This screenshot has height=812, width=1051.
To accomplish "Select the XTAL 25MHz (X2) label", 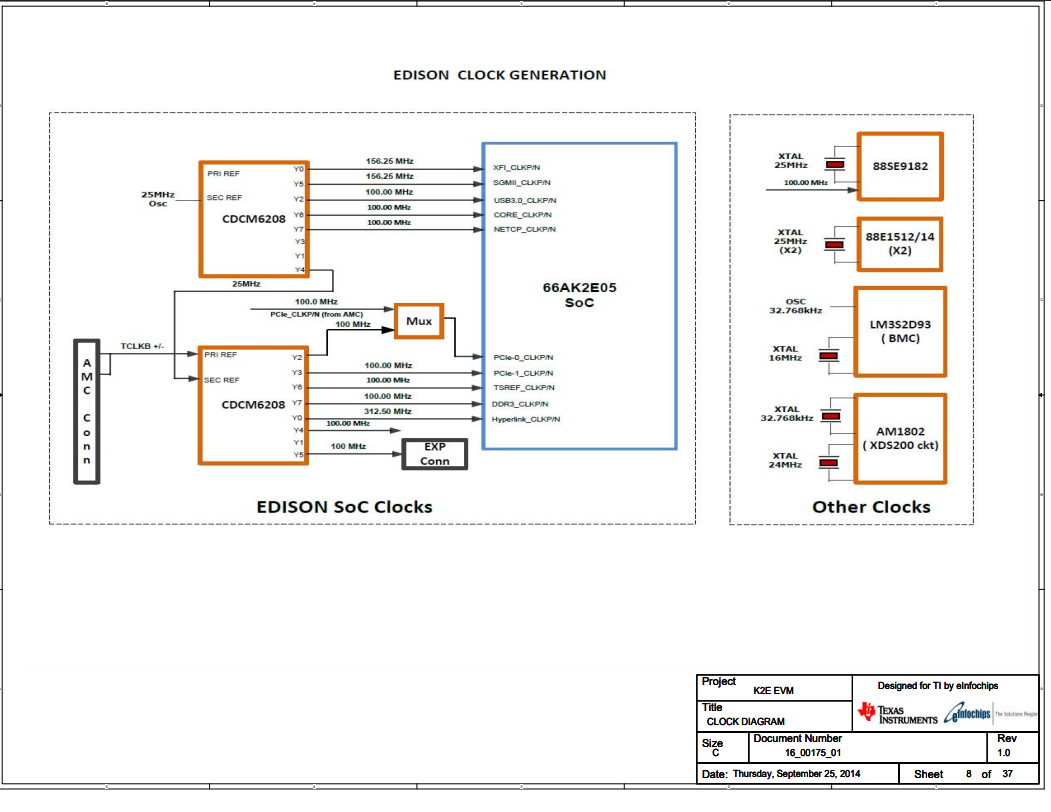I will (x=790, y=241).
